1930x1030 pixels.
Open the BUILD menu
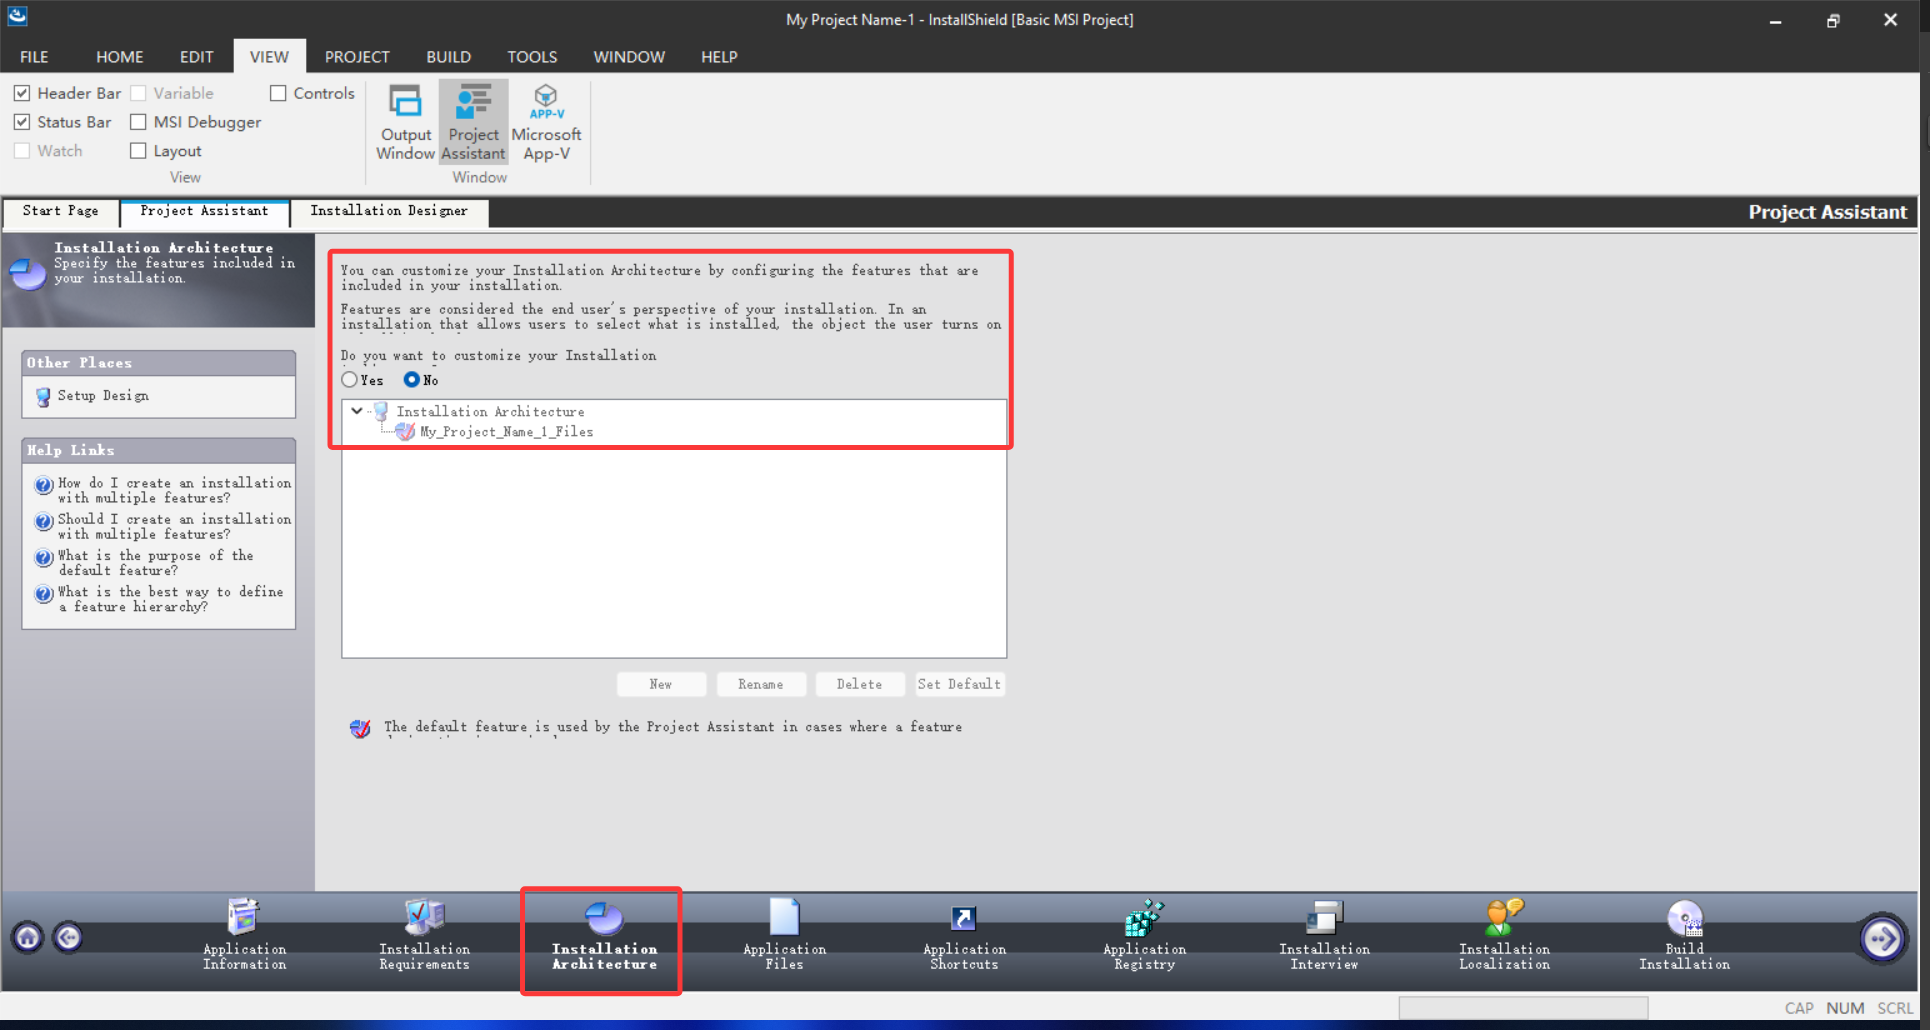pyautogui.click(x=448, y=57)
